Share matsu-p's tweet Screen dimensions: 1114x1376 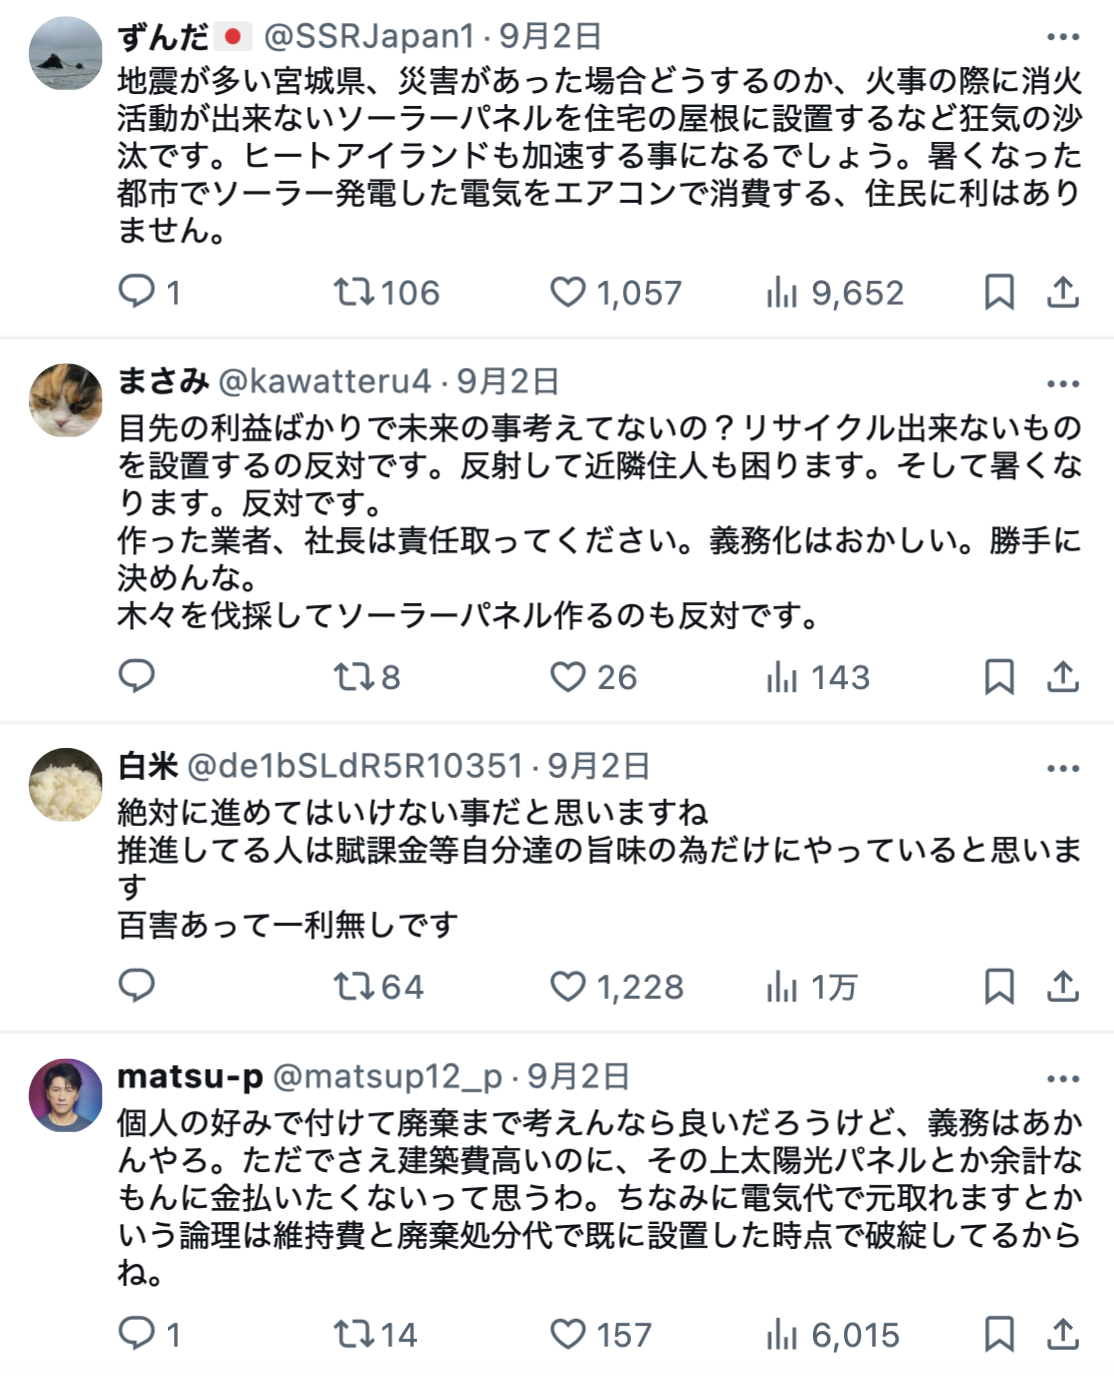coord(1062,1333)
